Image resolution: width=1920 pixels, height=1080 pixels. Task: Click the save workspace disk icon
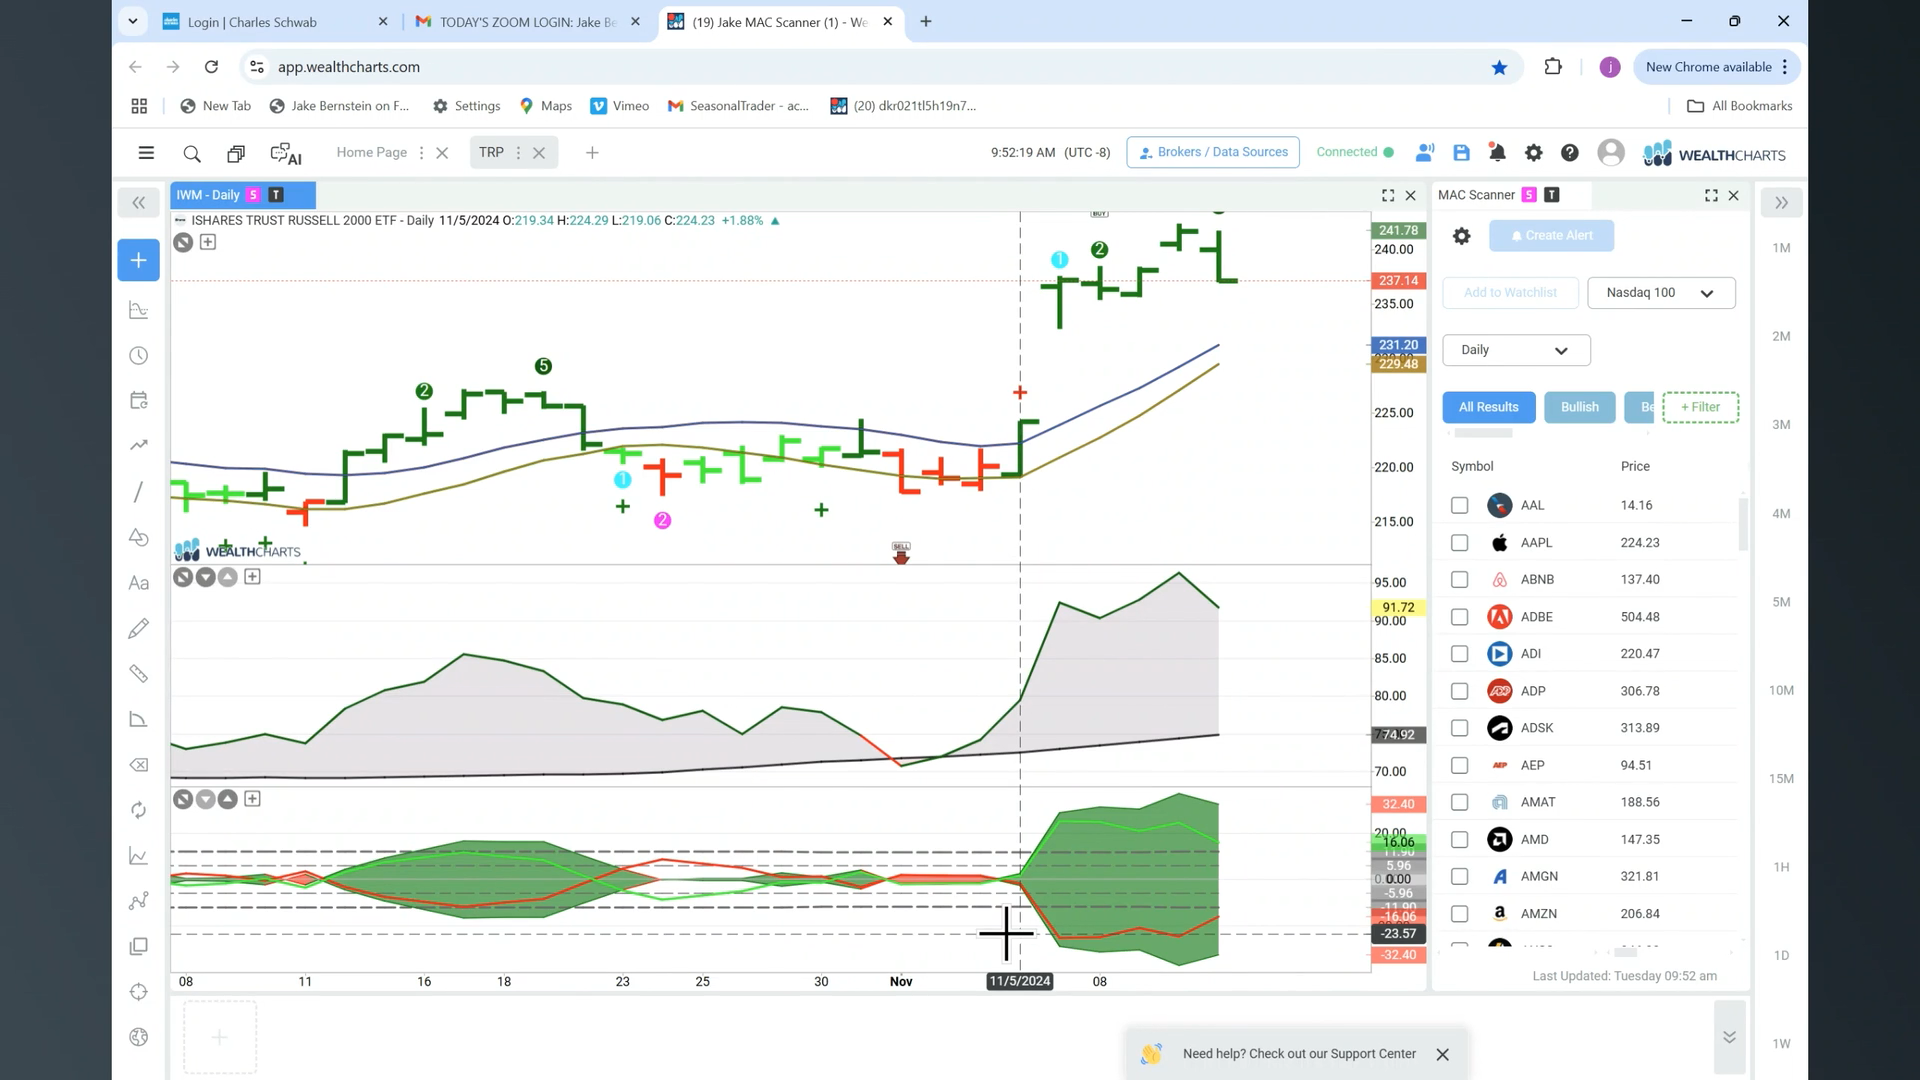click(1461, 153)
